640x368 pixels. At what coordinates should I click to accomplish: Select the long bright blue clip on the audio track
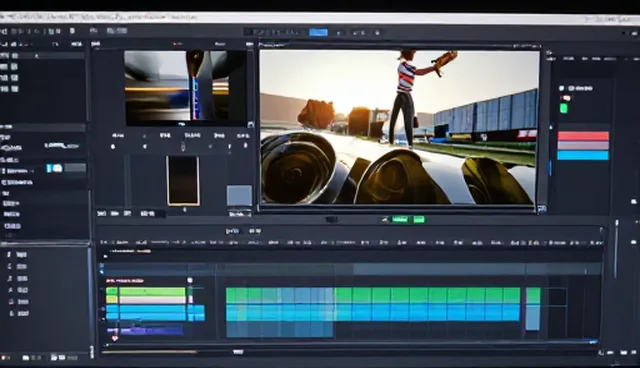[x=373, y=313]
